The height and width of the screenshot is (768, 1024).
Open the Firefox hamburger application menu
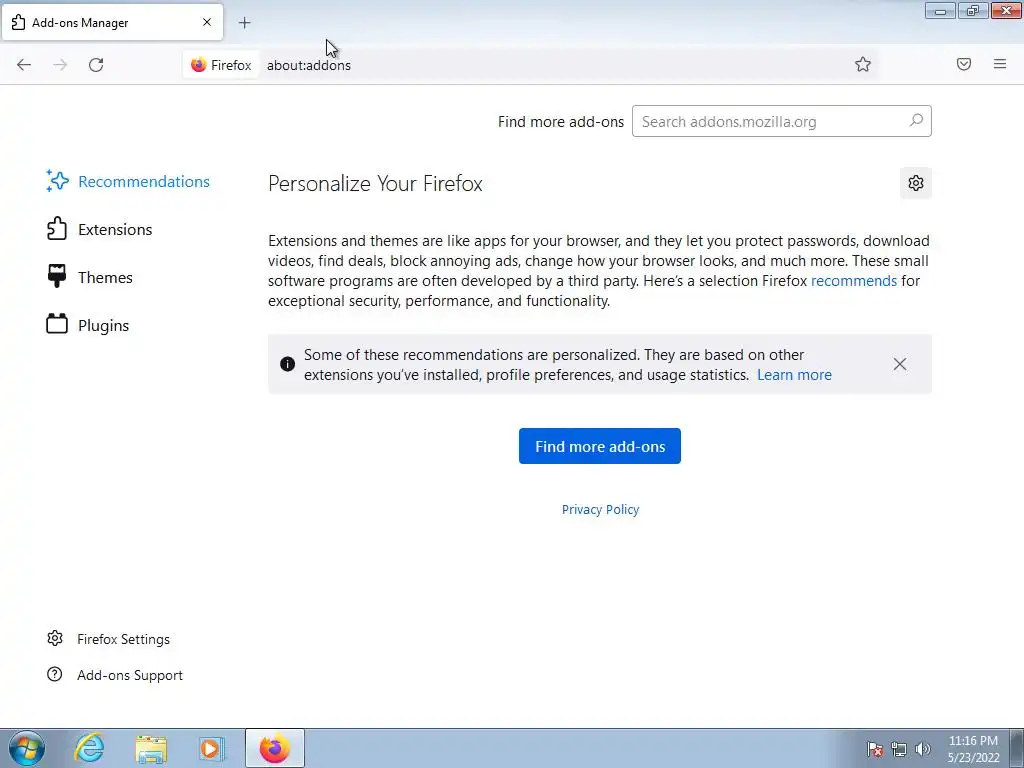1000,64
